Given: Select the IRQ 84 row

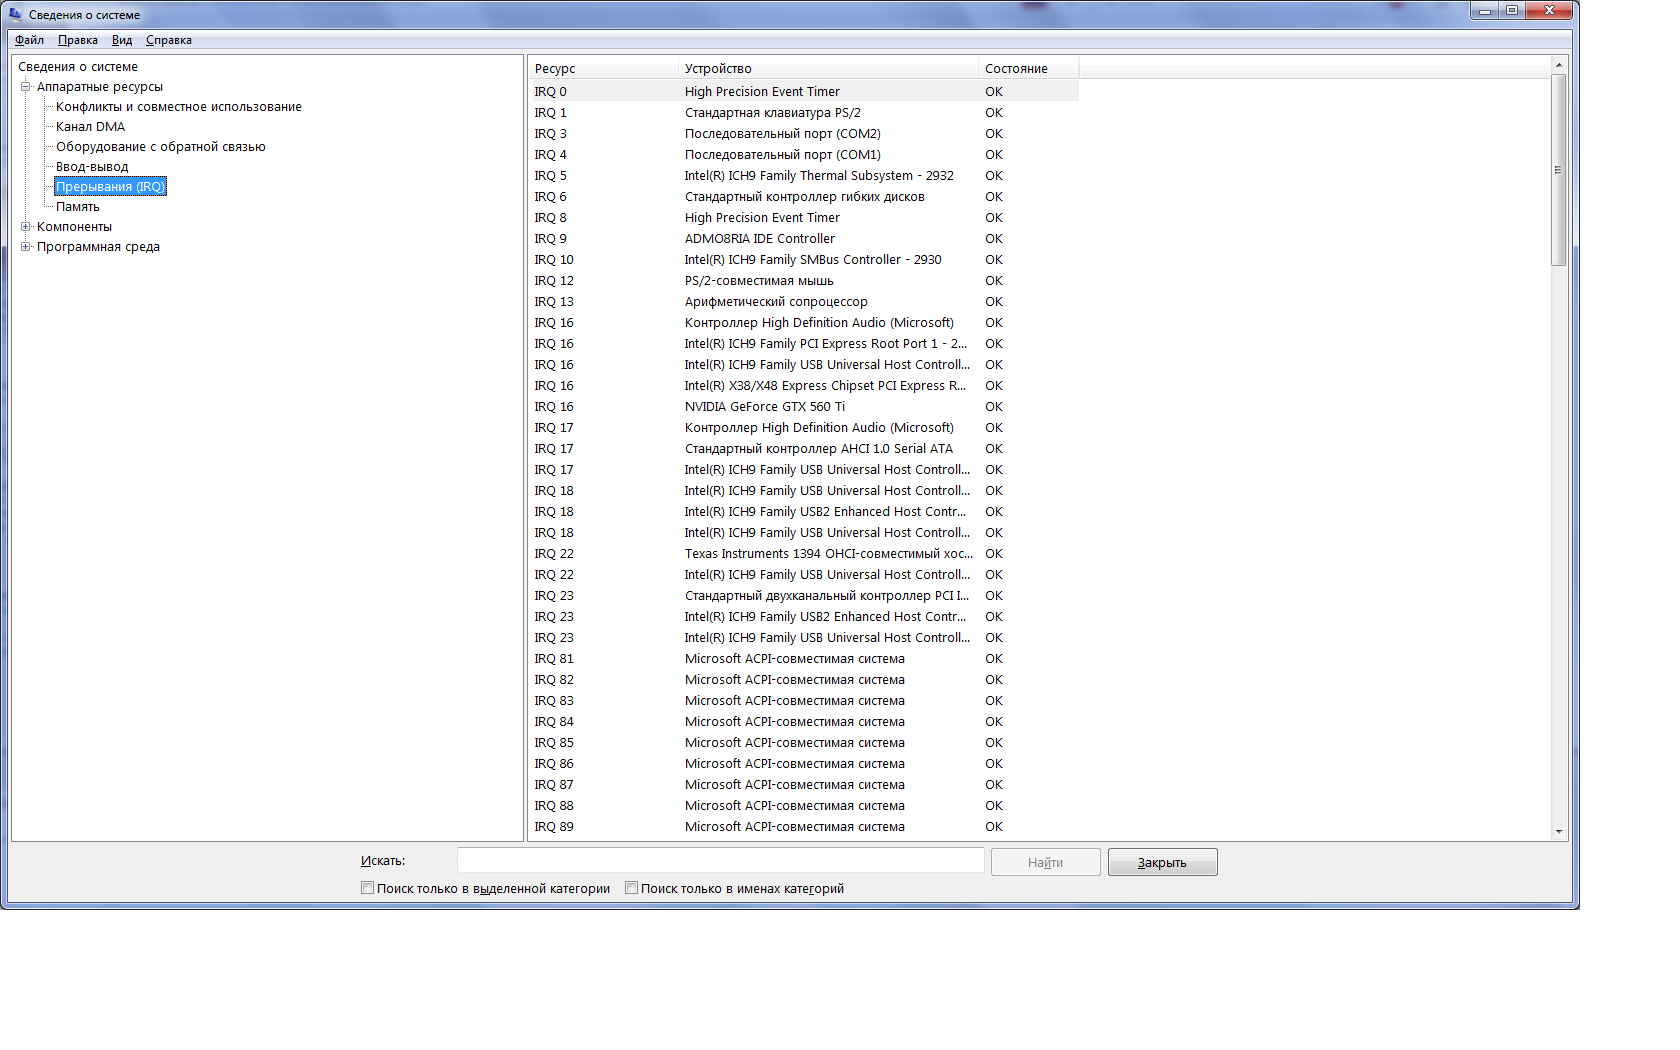Looking at the screenshot, I should click(x=803, y=721).
